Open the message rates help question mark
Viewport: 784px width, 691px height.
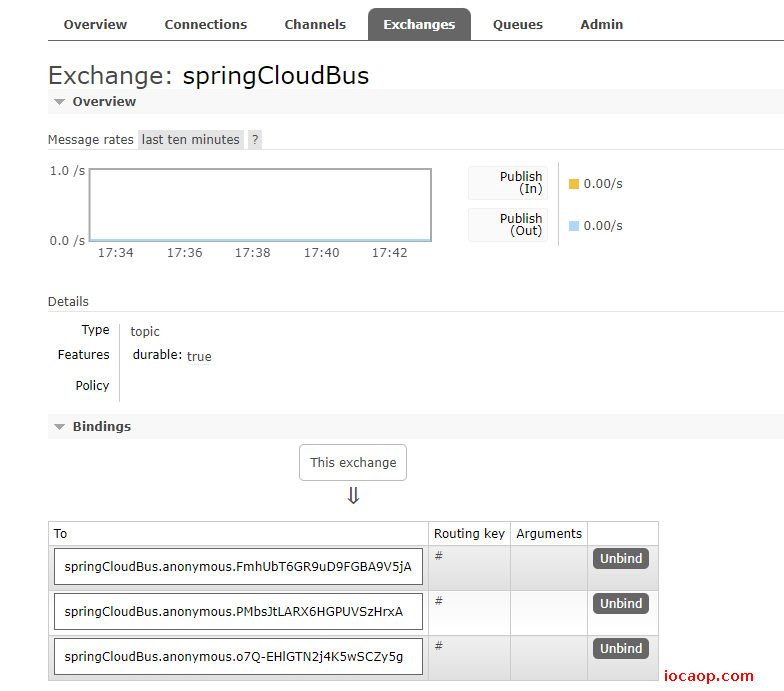pos(255,140)
